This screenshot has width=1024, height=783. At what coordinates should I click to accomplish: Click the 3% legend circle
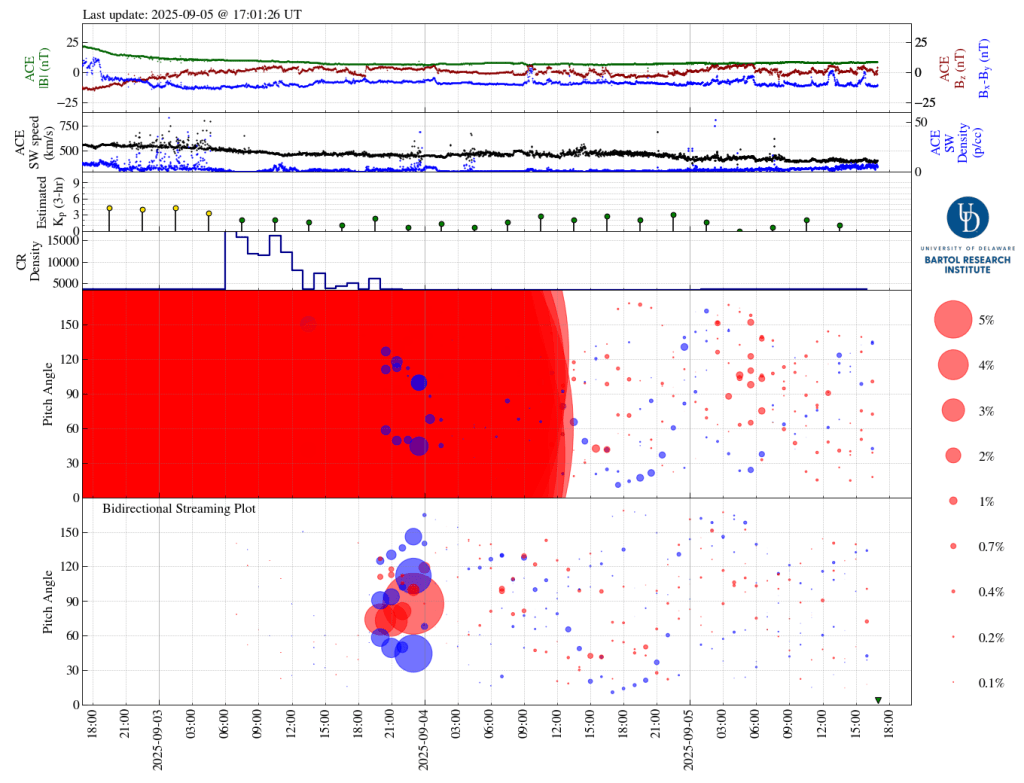coord(953,410)
